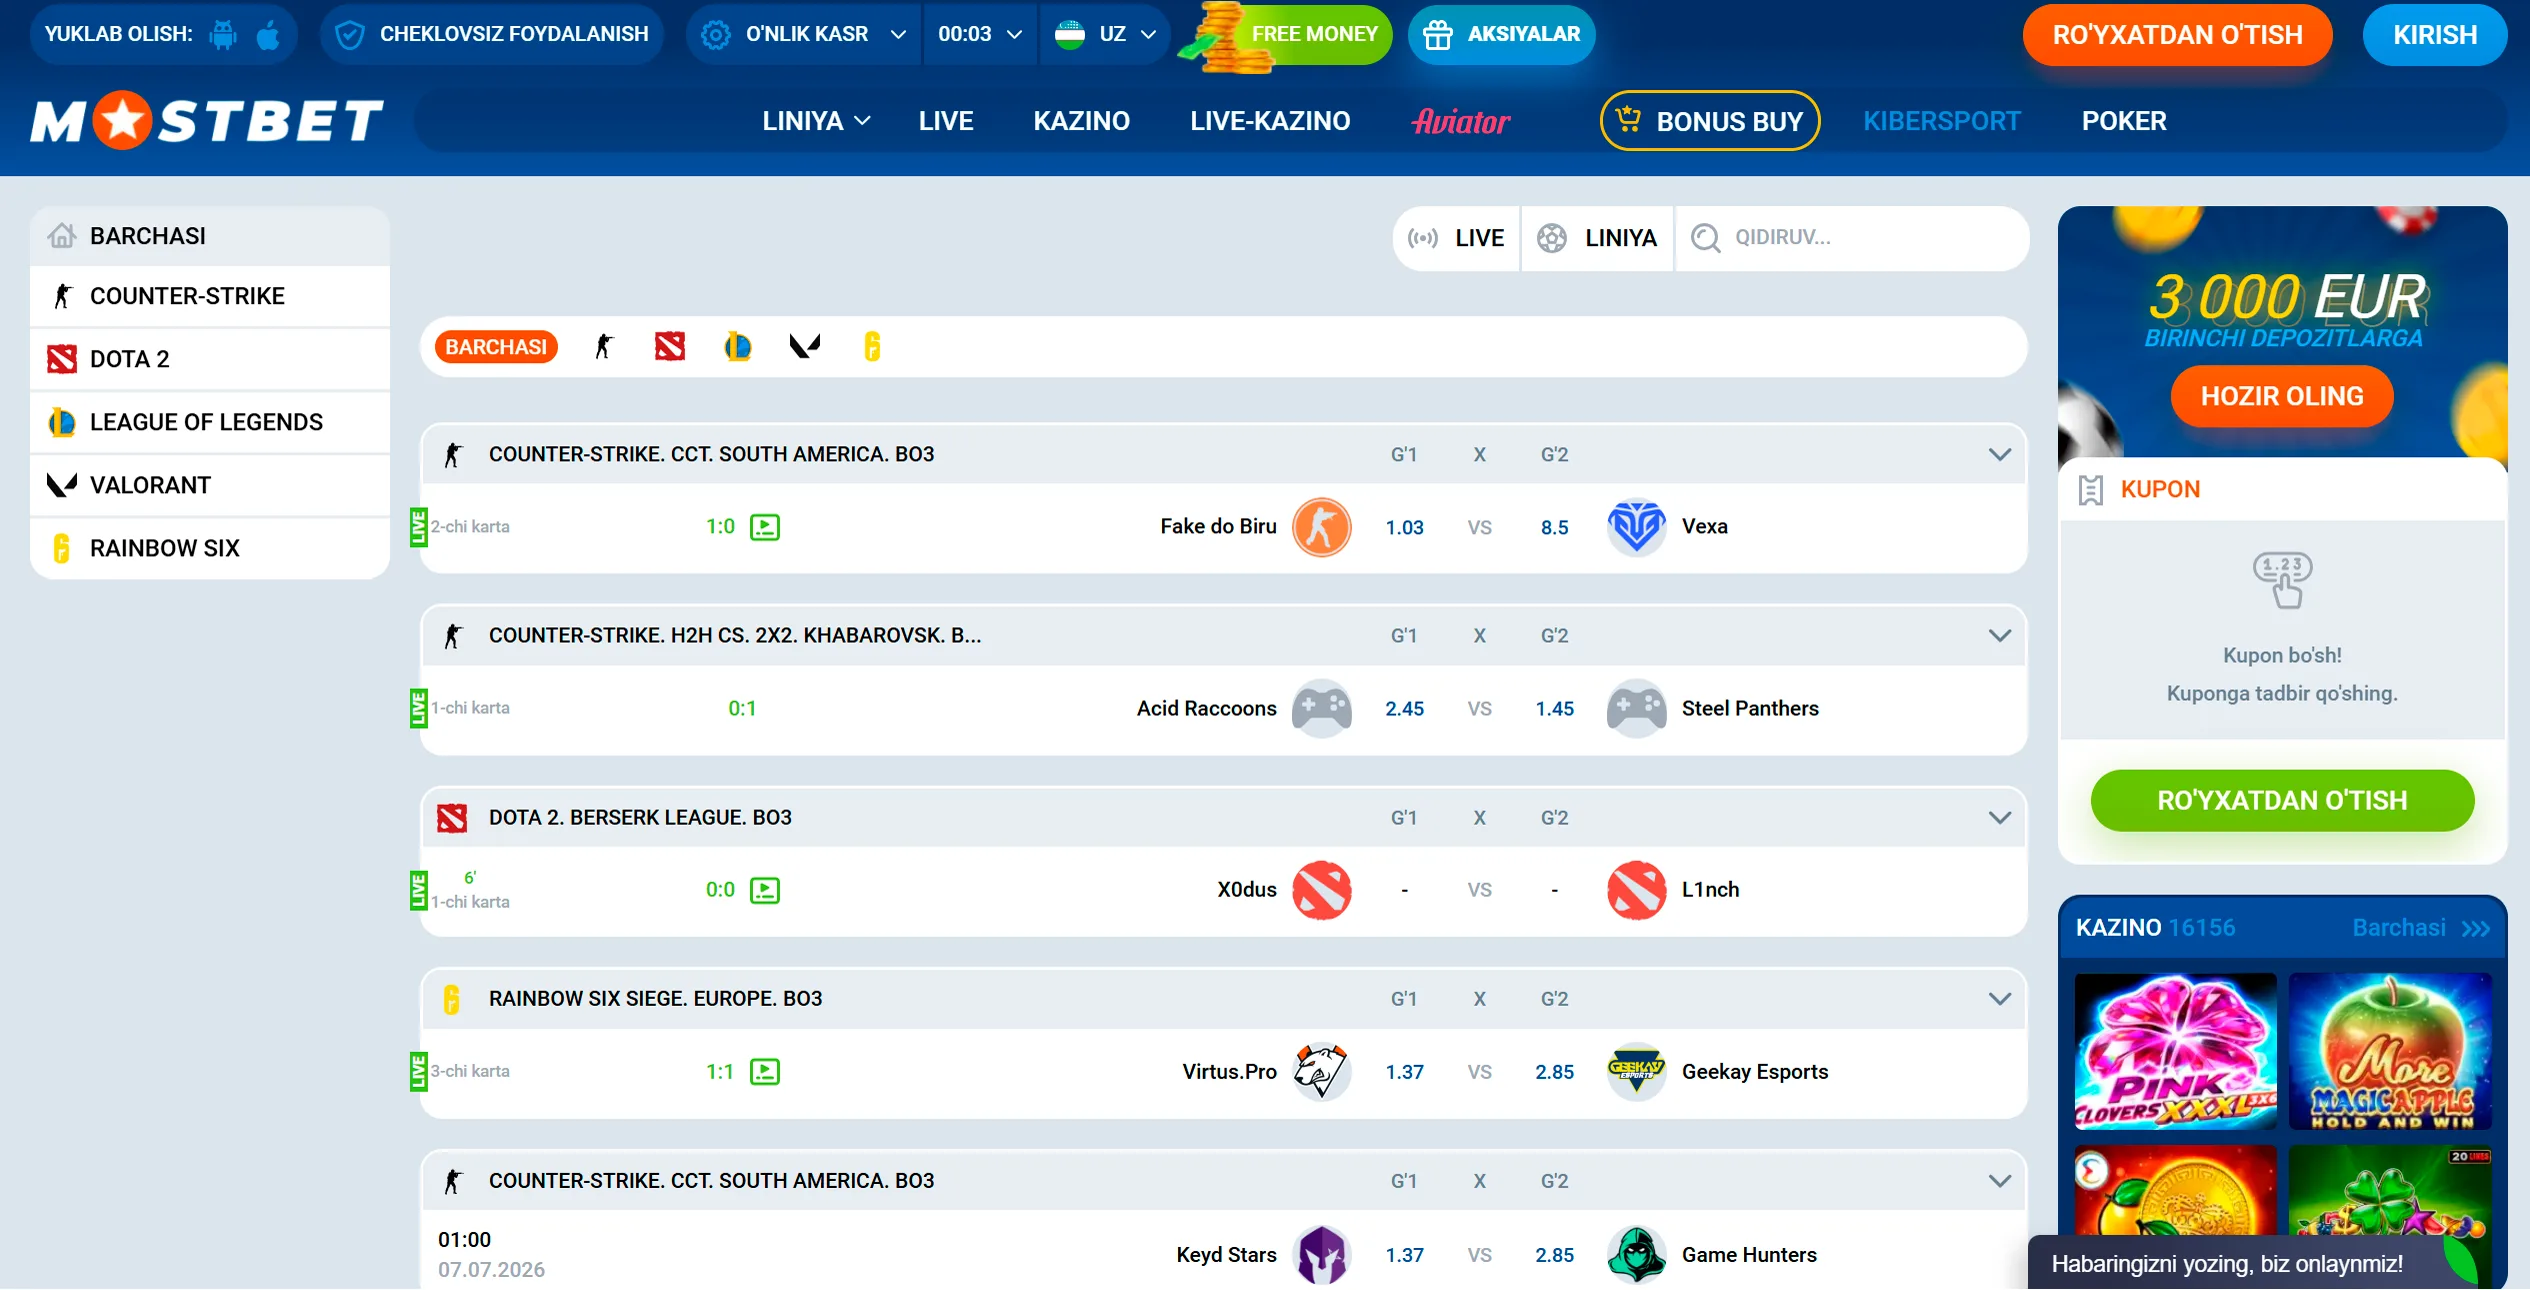Click the Geekay Esports team logo
This screenshot has height=1290, width=2530.
pyautogui.click(x=1636, y=1072)
